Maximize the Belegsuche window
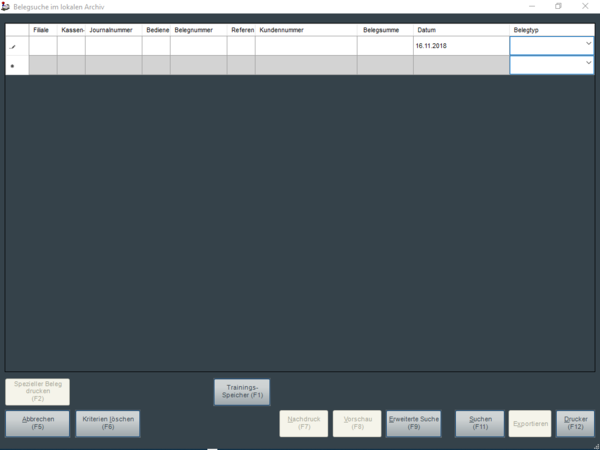Viewport: 600px width, 450px height. (558, 7)
